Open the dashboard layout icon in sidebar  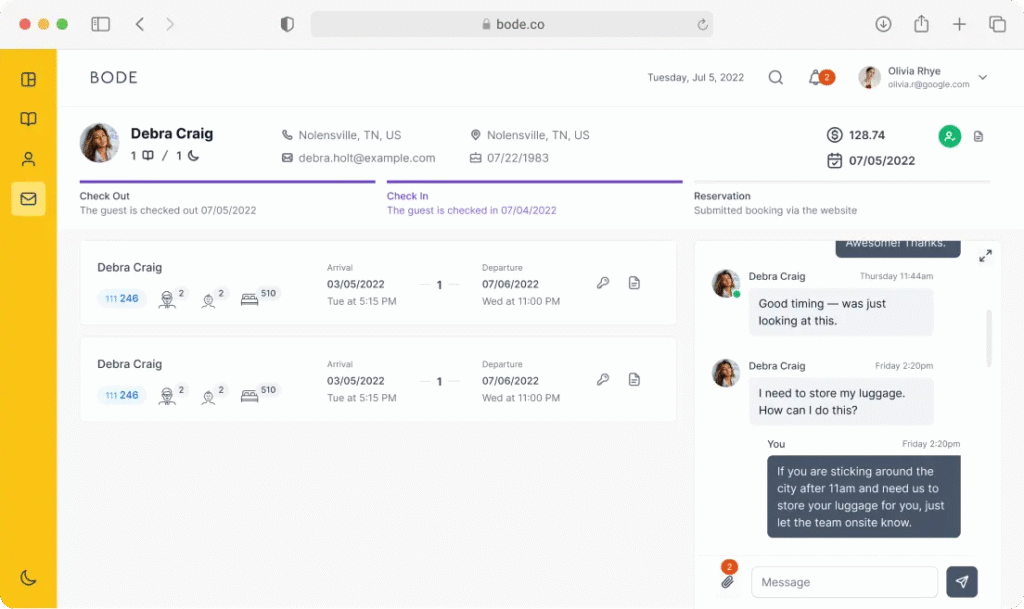(x=28, y=80)
